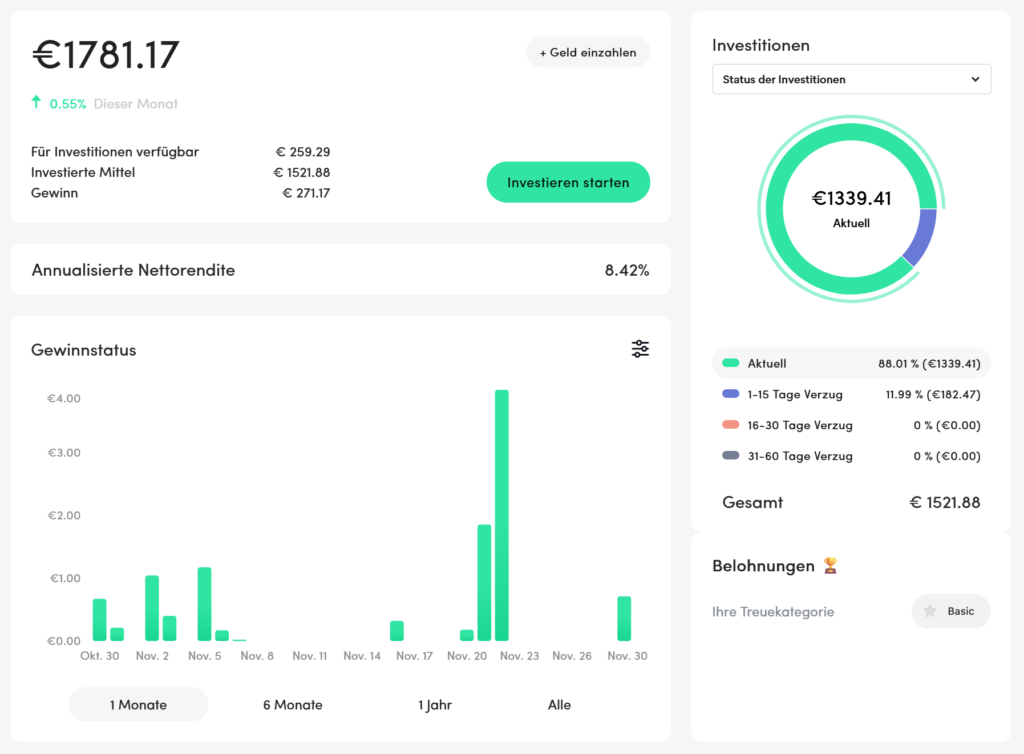Click the dropdown chevron in Investitionen panel
1024x754 pixels.
click(977, 79)
